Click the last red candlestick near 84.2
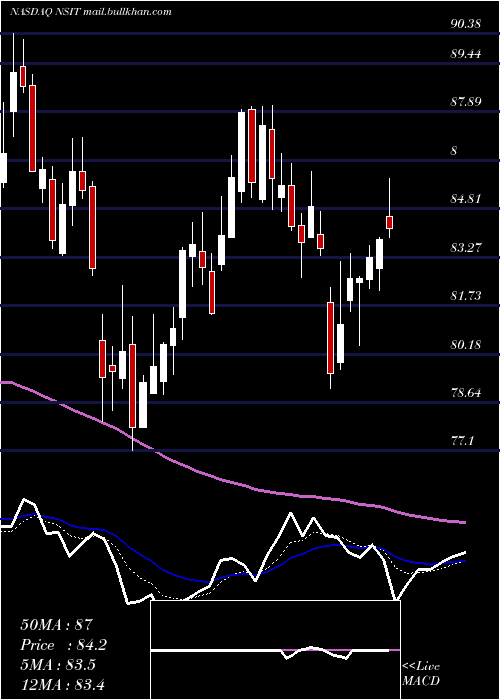 (389, 222)
